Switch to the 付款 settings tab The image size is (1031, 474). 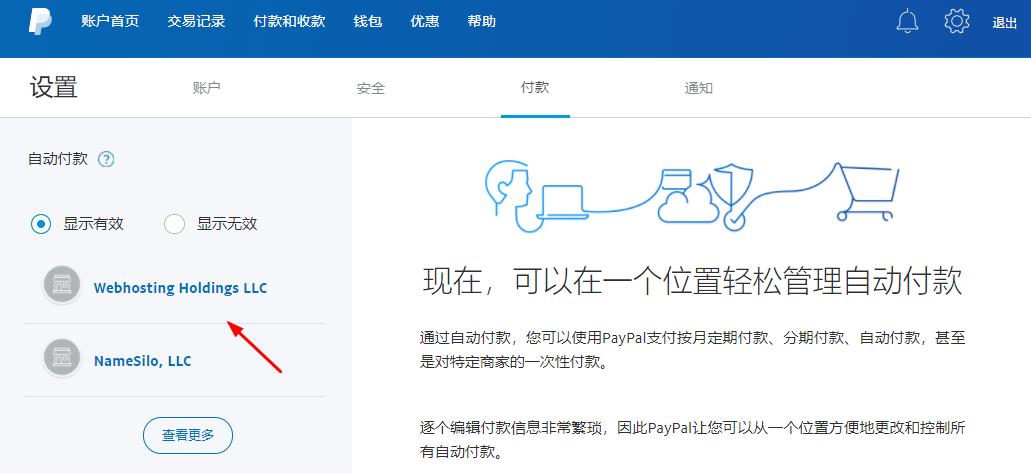click(x=535, y=87)
